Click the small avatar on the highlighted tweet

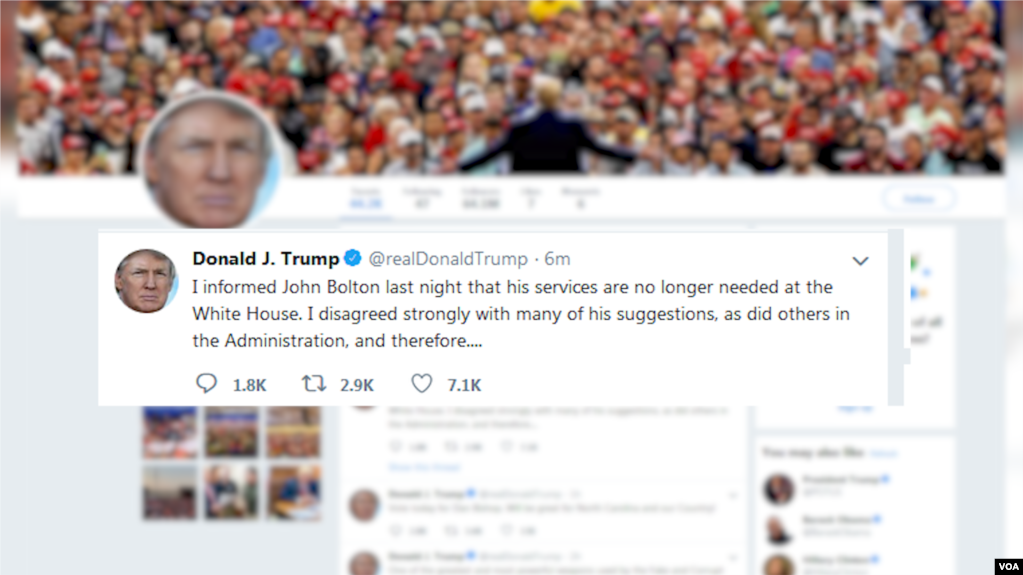pyautogui.click(x=146, y=281)
